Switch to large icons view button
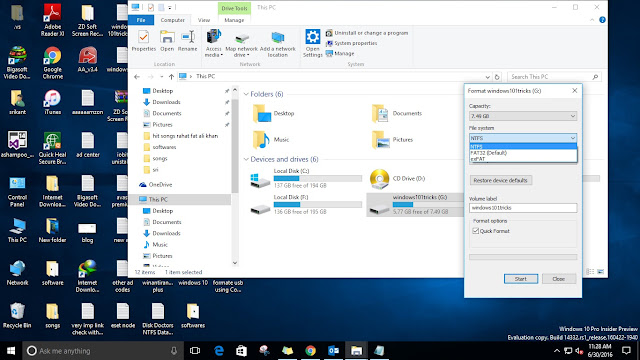 [x=600, y=272]
